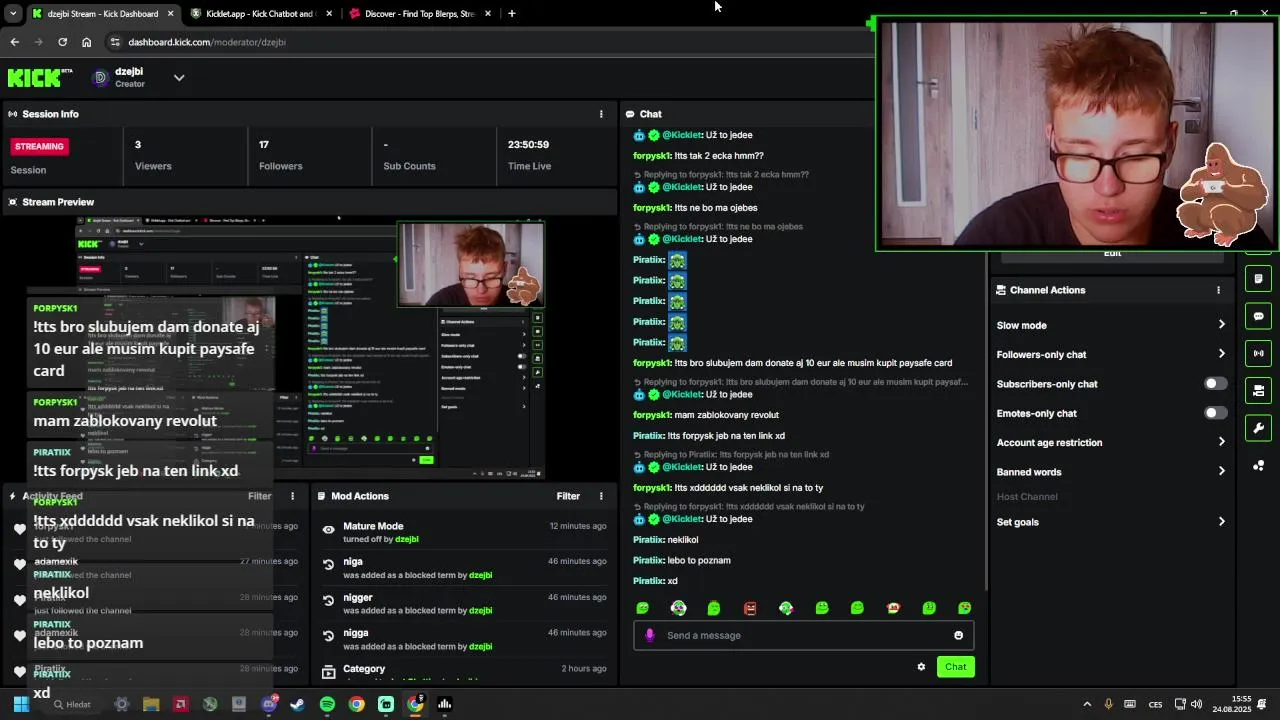Click the microphone tray icon
The width and height of the screenshot is (1280, 720).
coord(1108,704)
